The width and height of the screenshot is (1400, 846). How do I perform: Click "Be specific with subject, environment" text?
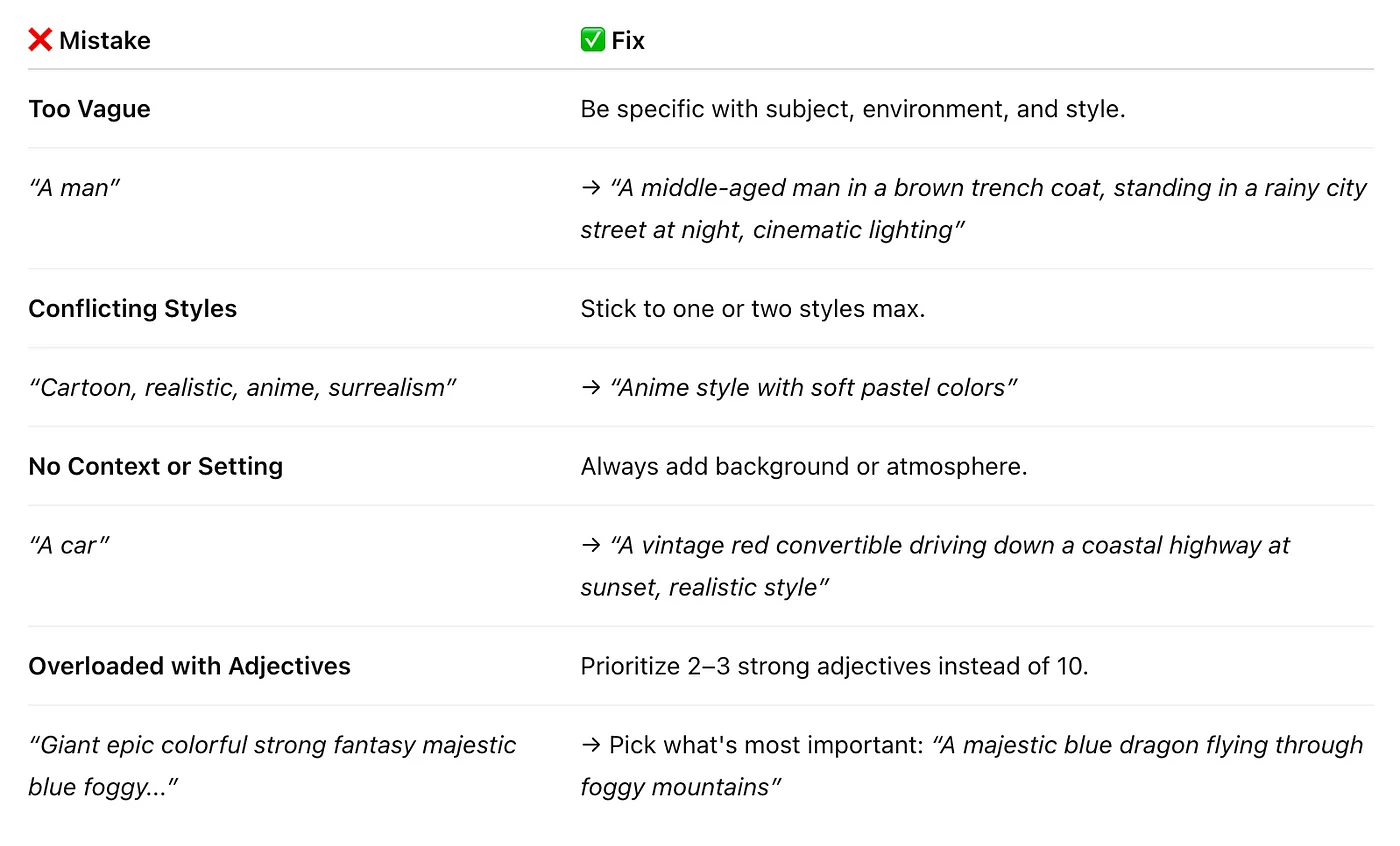(x=853, y=109)
